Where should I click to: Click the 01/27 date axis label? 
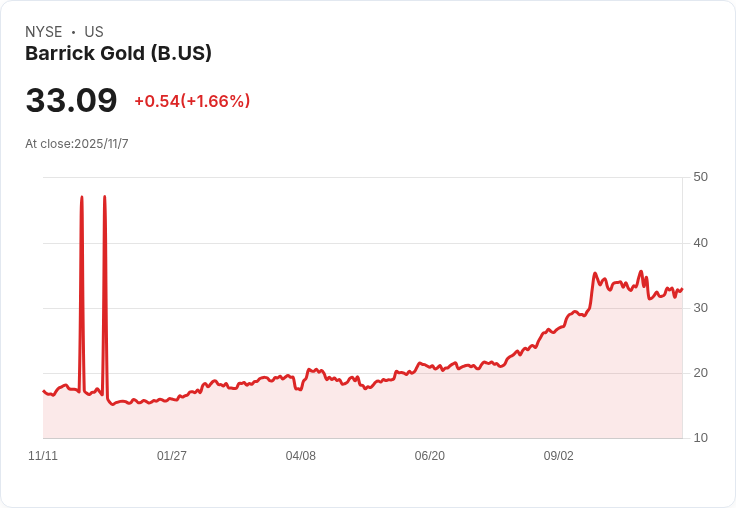[x=172, y=456]
